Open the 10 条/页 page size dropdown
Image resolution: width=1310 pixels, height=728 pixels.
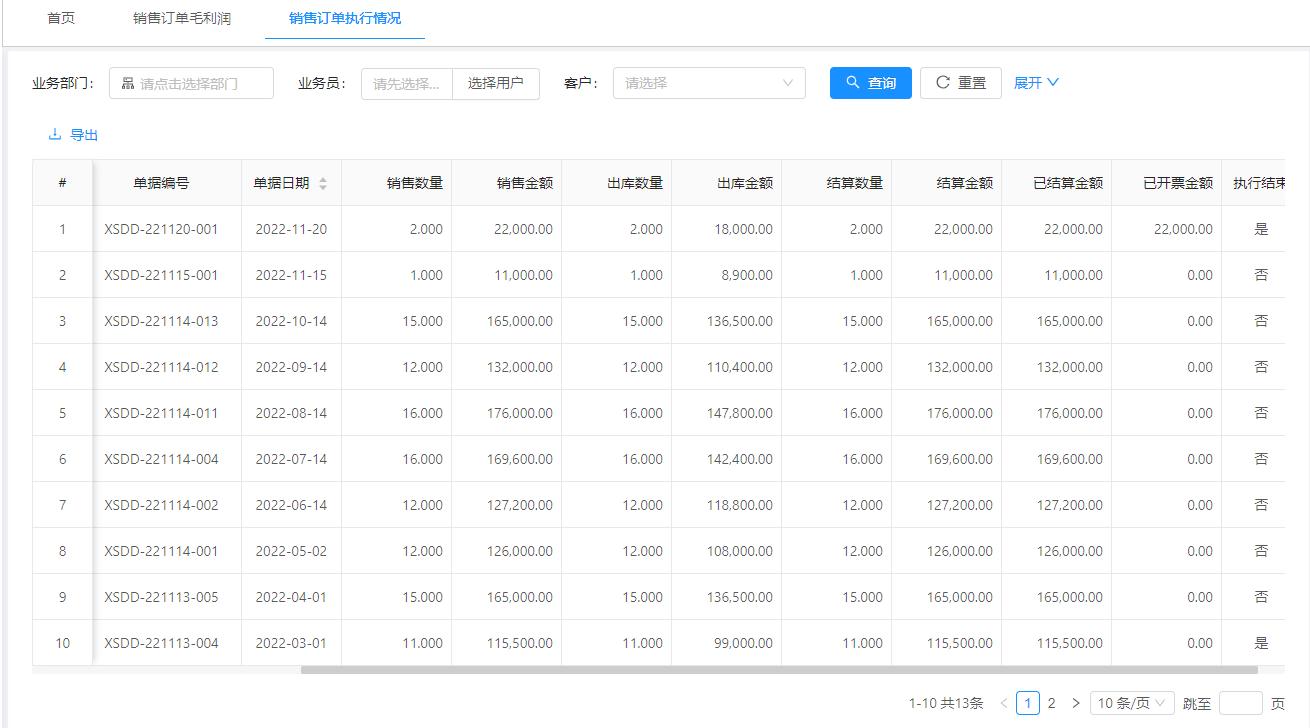click(x=1133, y=703)
